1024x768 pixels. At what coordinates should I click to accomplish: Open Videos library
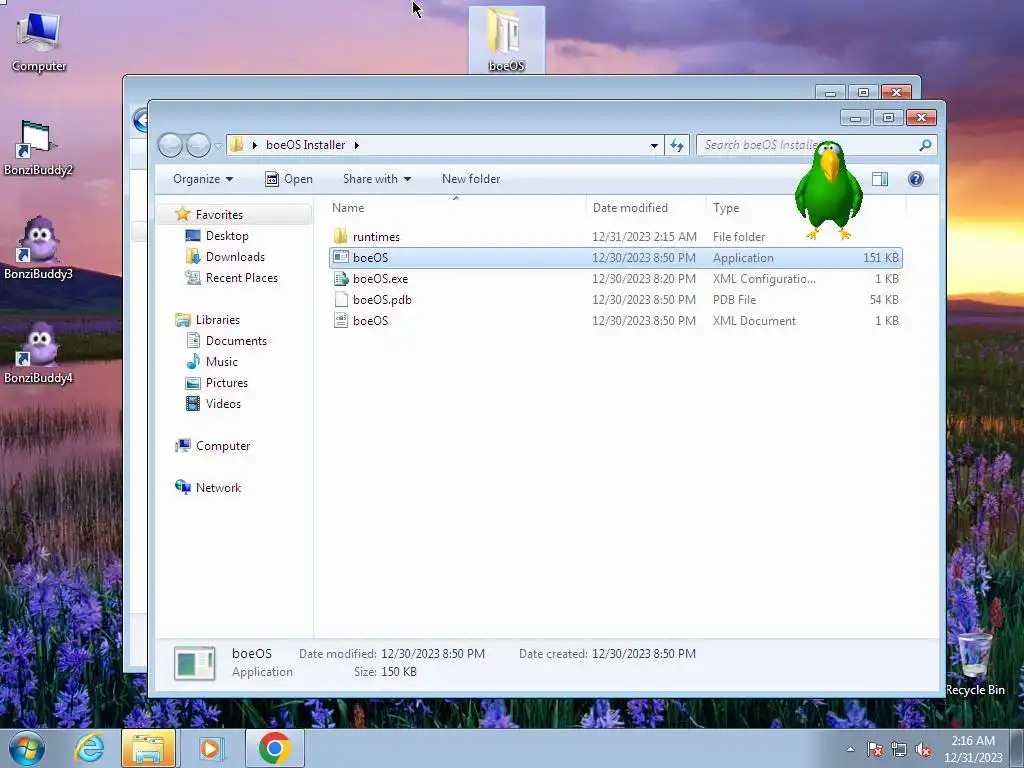pyautogui.click(x=223, y=404)
